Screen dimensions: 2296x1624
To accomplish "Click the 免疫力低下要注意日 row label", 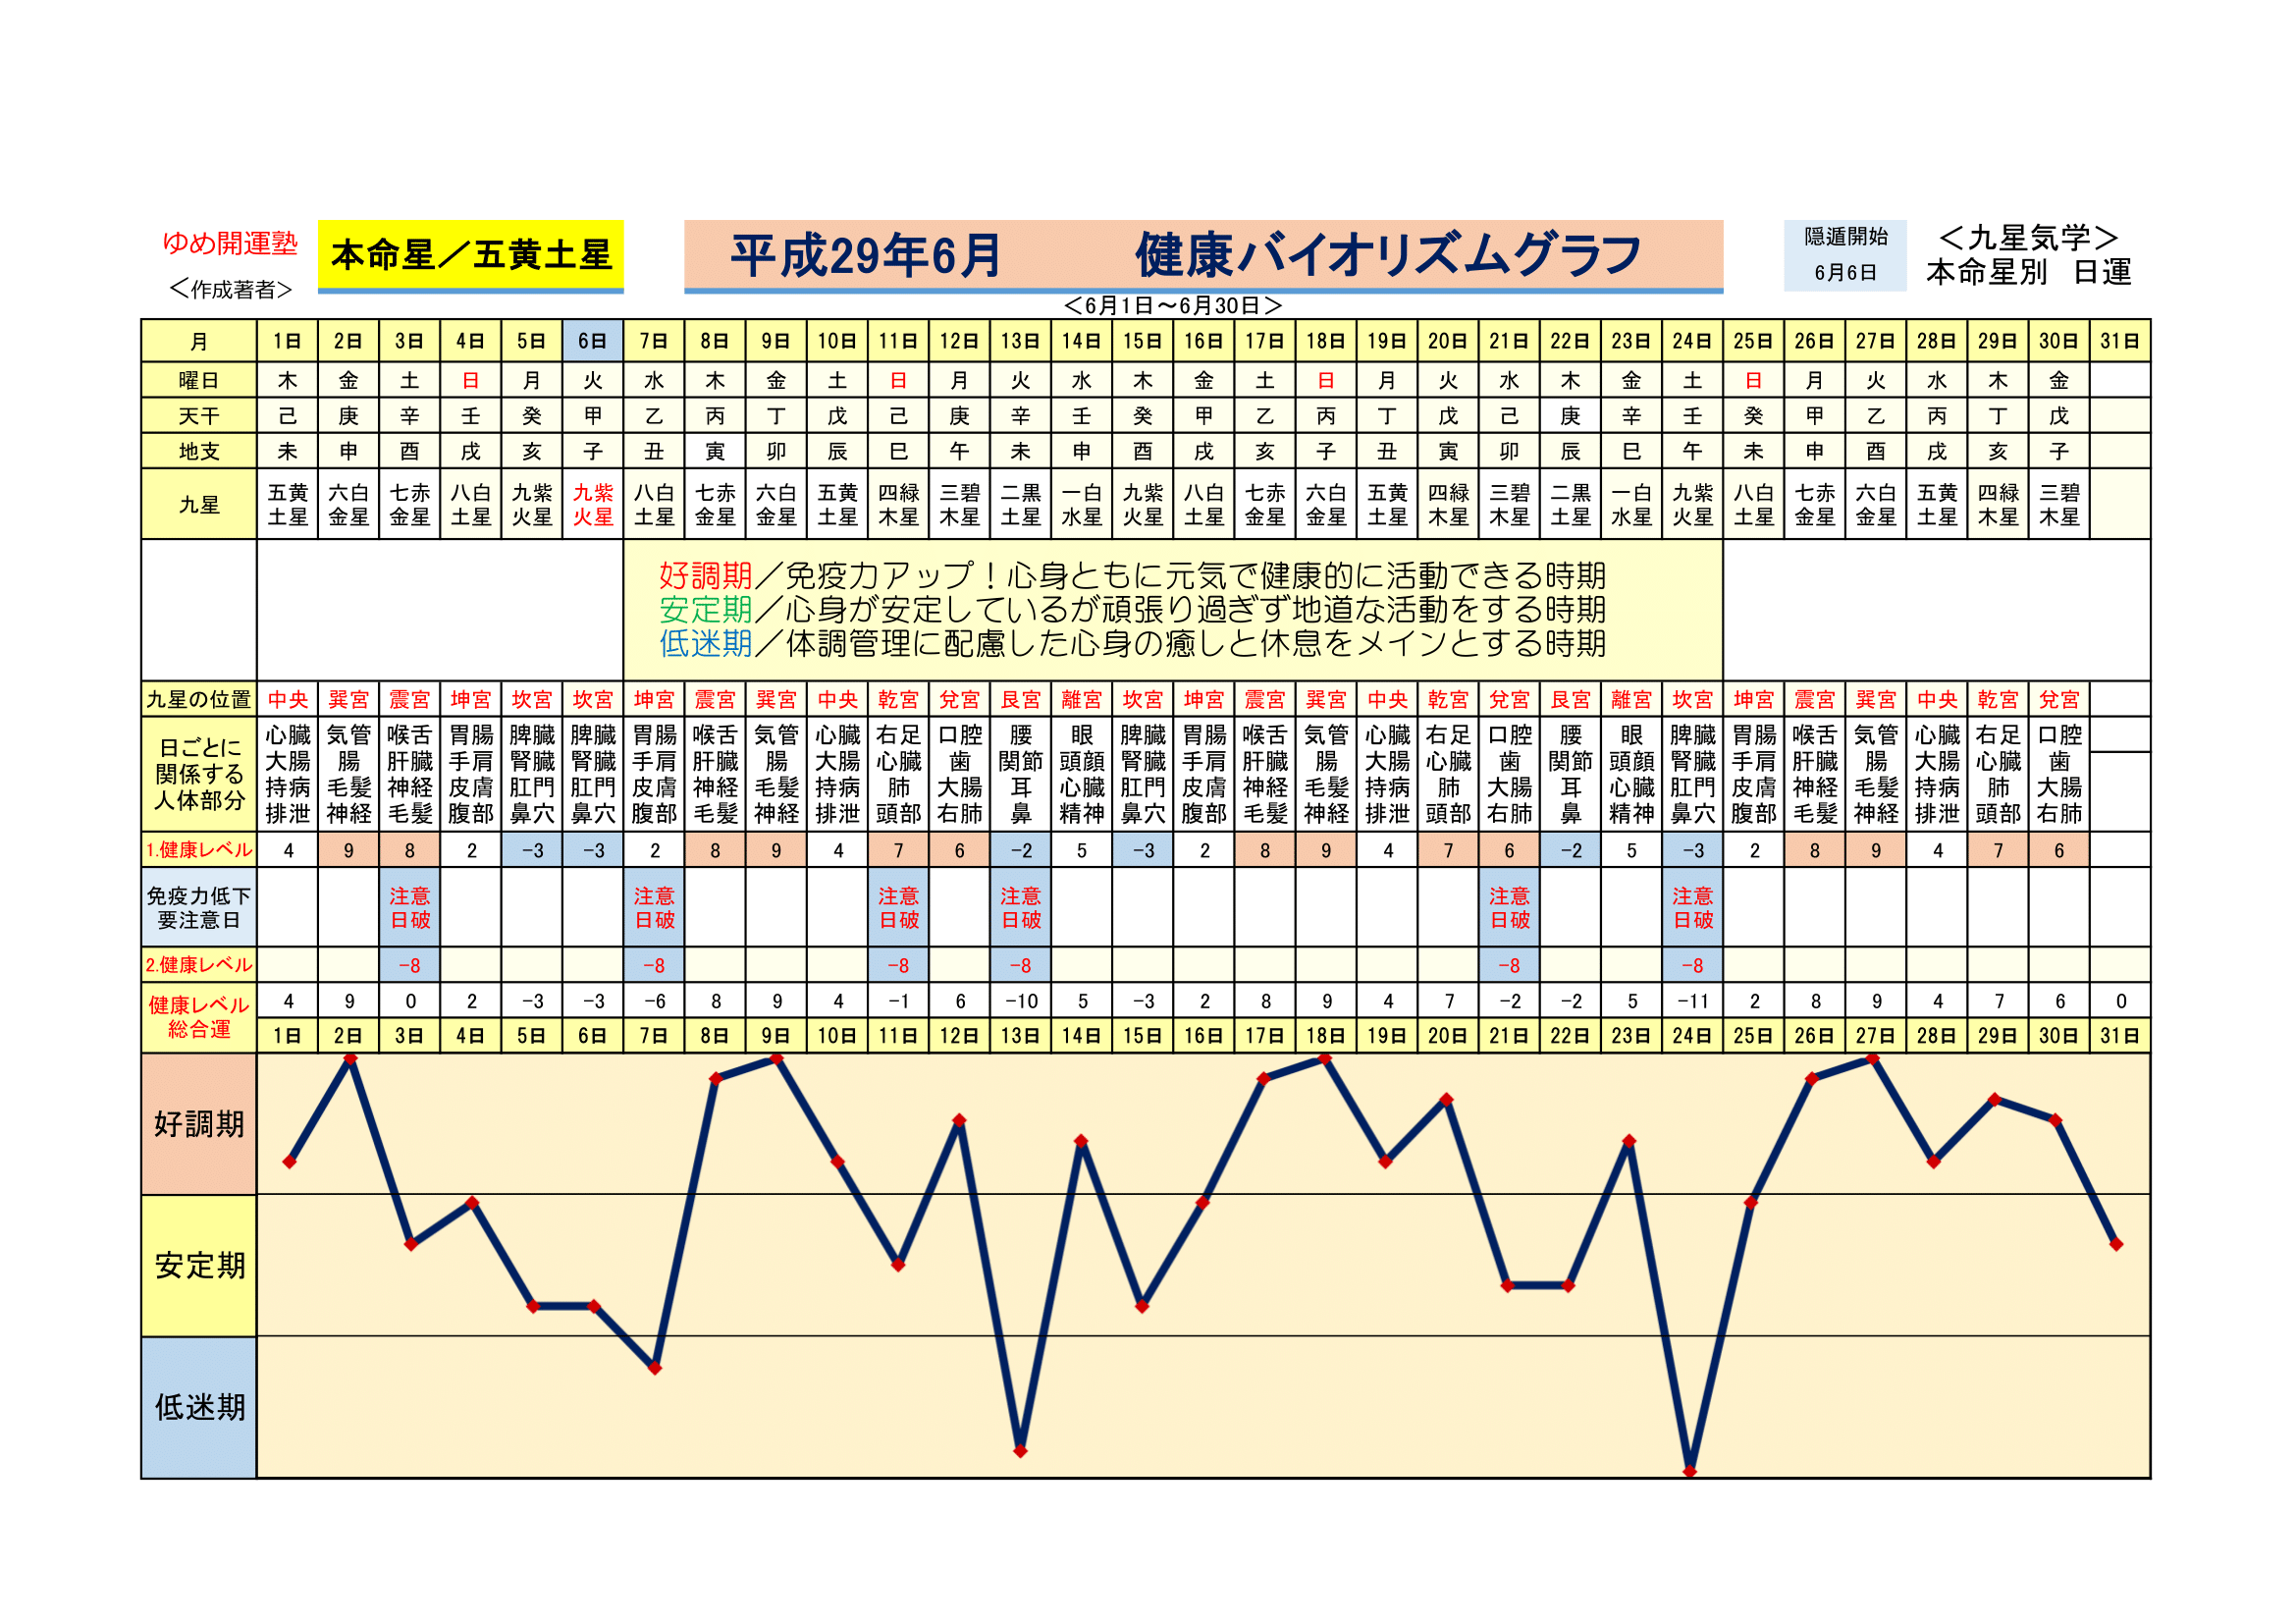I will [x=199, y=907].
